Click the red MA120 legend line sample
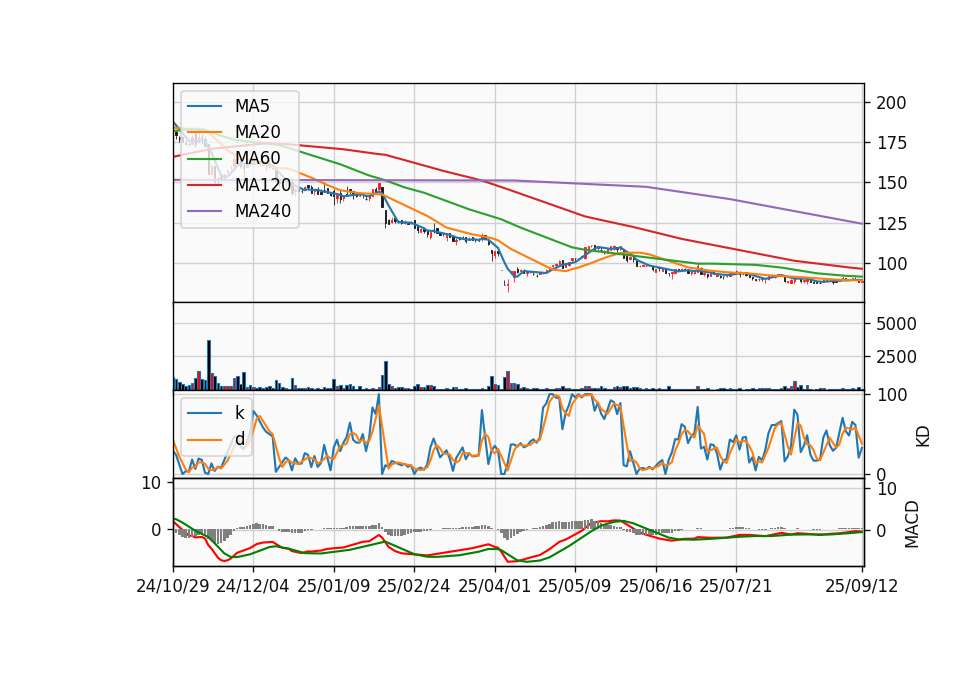 204,185
